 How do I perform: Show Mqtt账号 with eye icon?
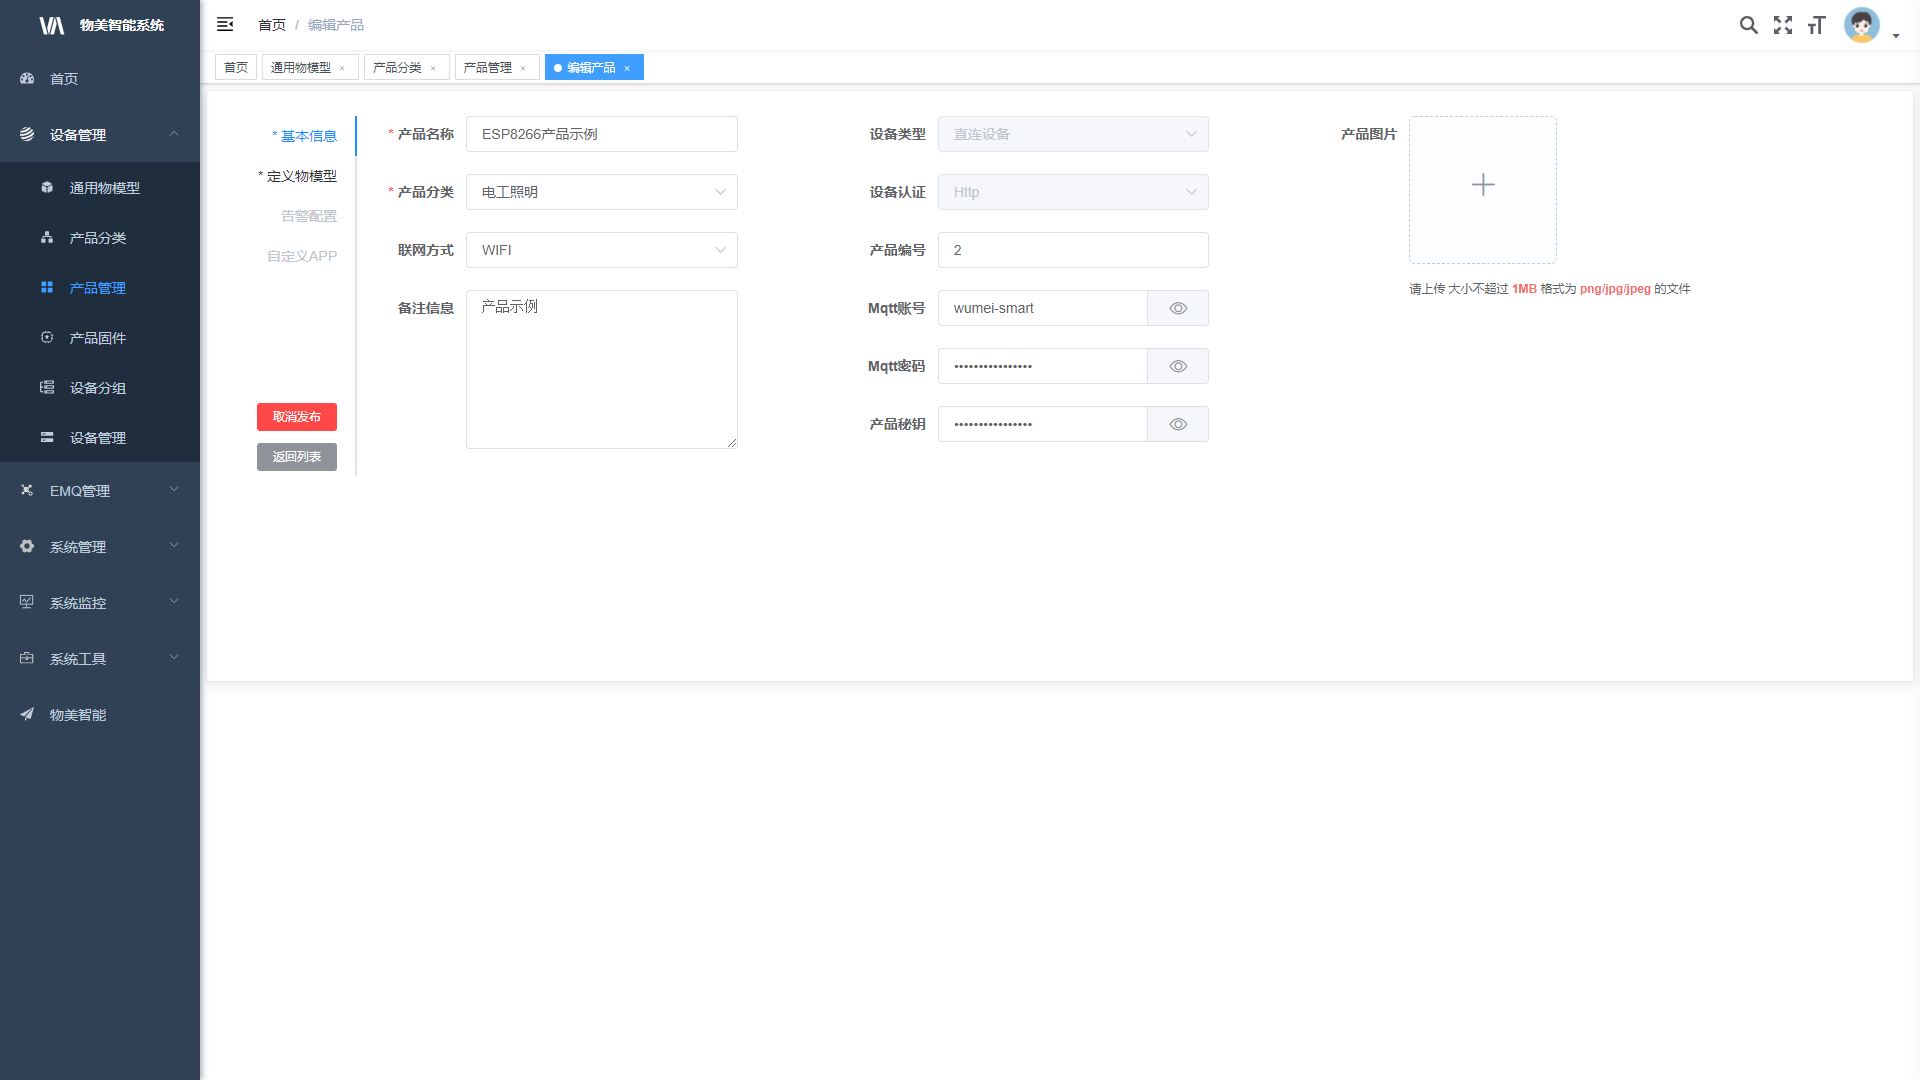click(x=1178, y=308)
